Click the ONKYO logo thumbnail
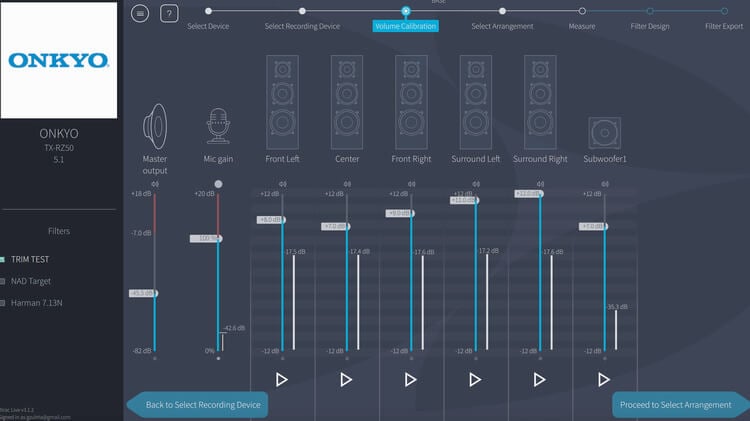This screenshot has width=750, height=421. pos(59,60)
